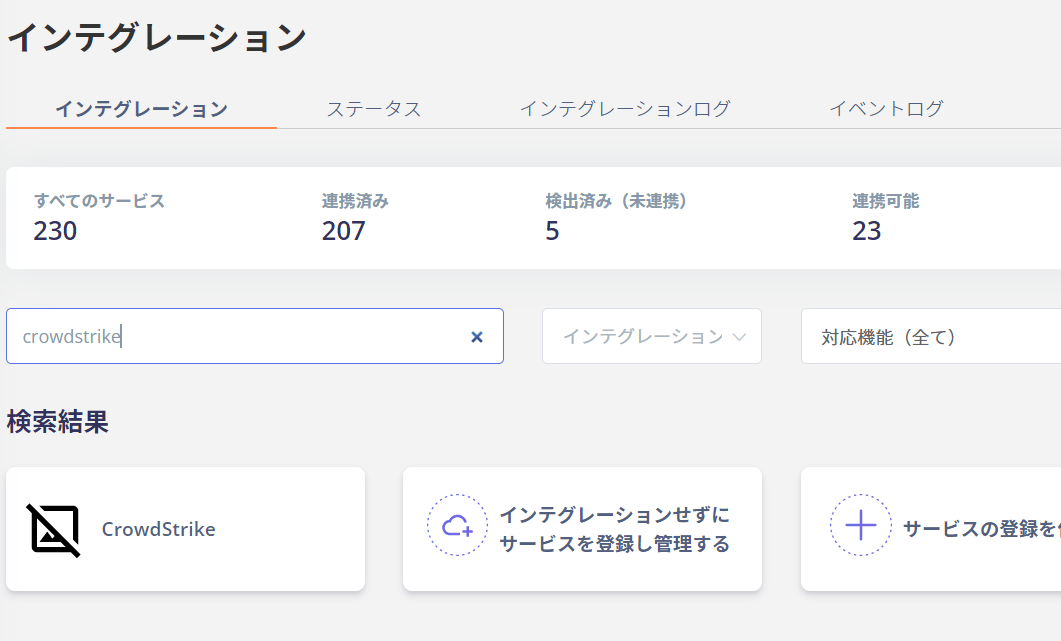Click the search field containing crowdstrike
1061x641 pixels.
point(254,336)
